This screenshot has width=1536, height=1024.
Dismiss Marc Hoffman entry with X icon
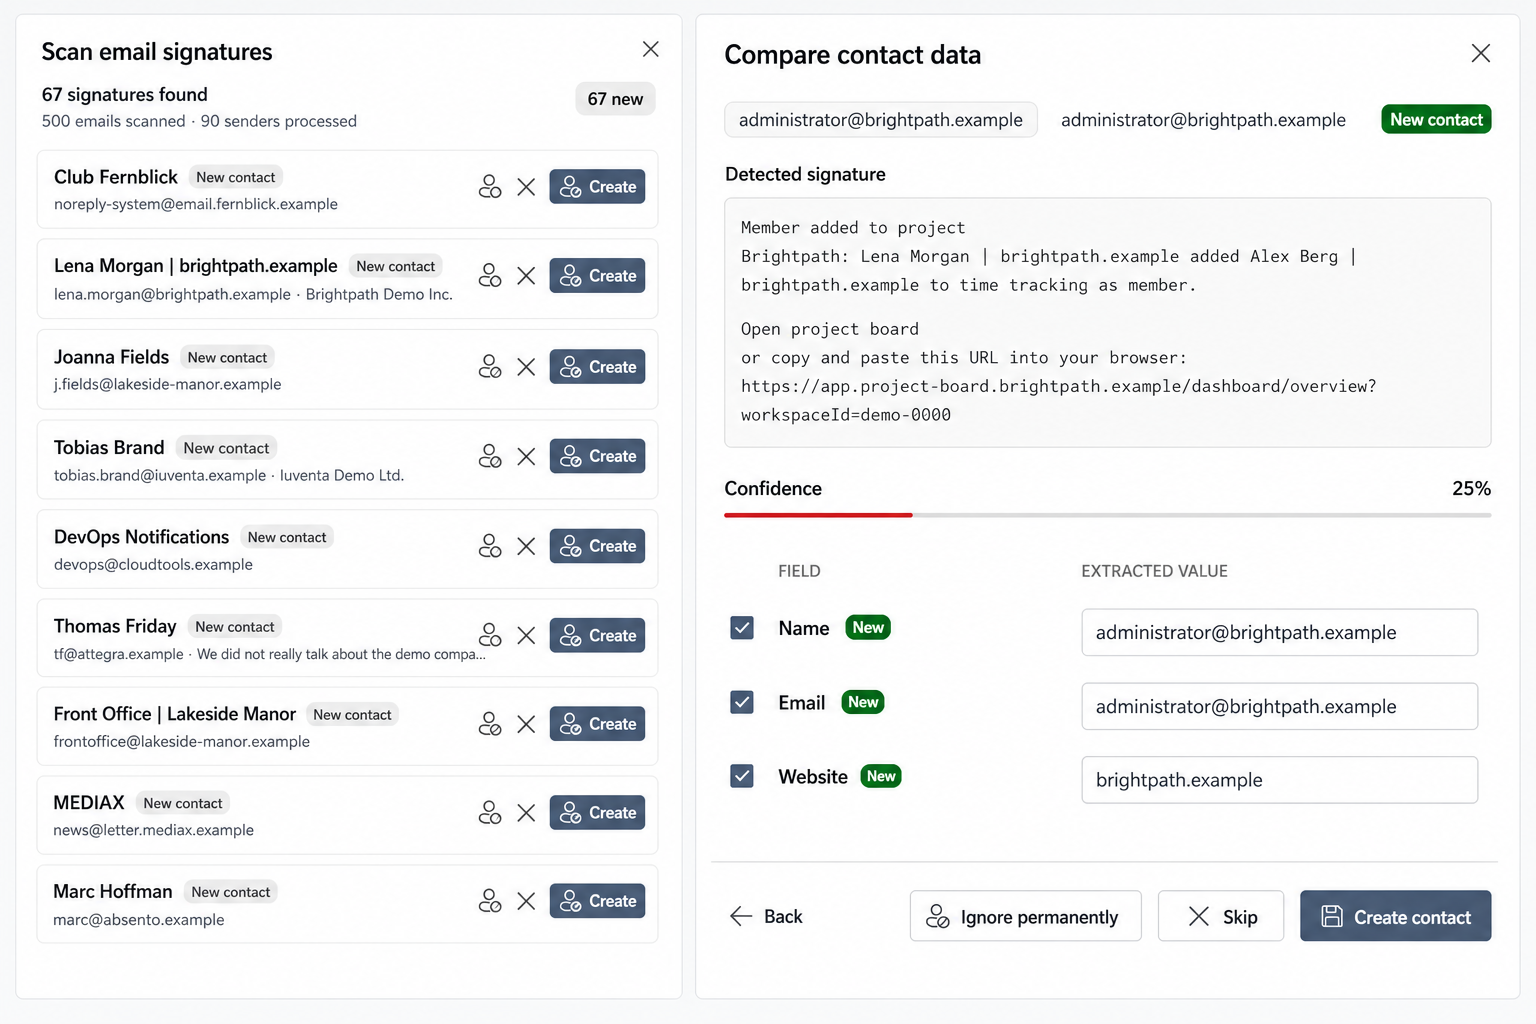click(526, 901)
